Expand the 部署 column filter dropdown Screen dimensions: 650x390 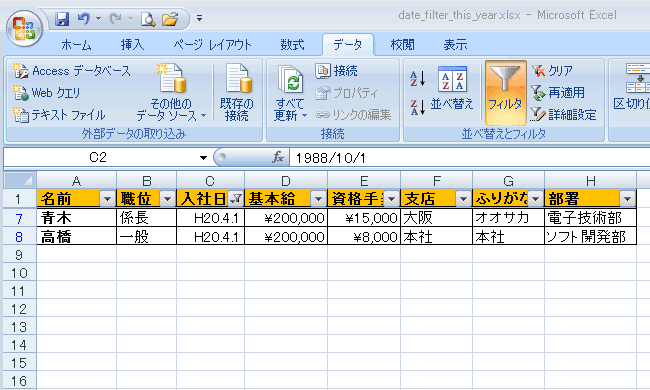coord(627,199)
